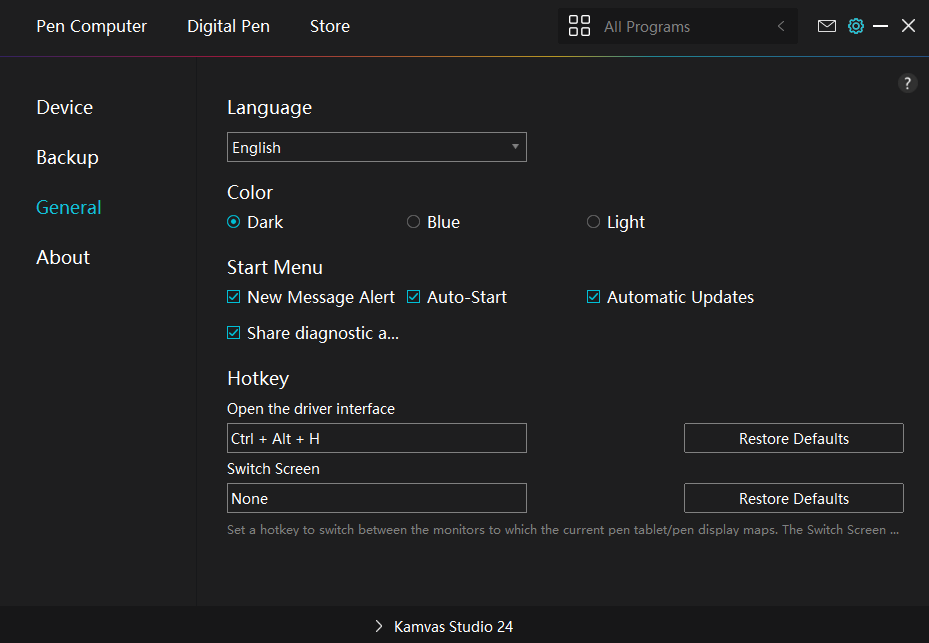The height and width of the screenshot is (643, 929).
Task: Click the settings gear icon
Action: coord(855,26)
